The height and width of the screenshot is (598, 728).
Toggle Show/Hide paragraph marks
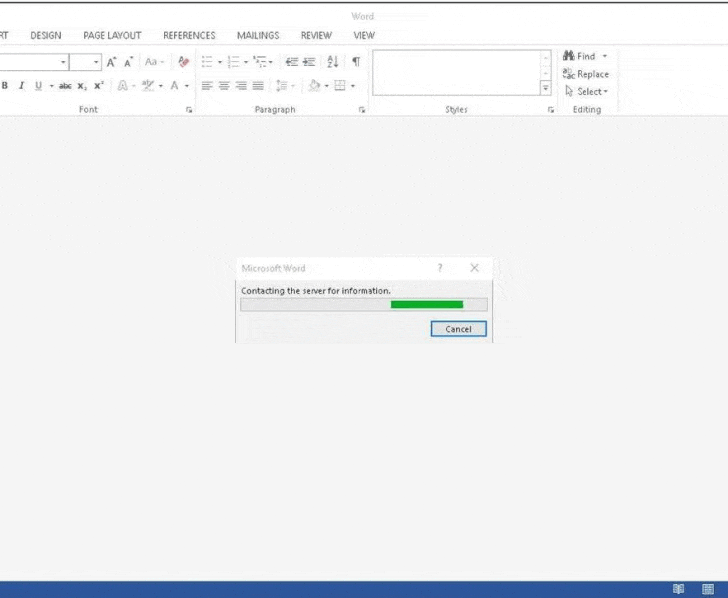click(356, 62)
